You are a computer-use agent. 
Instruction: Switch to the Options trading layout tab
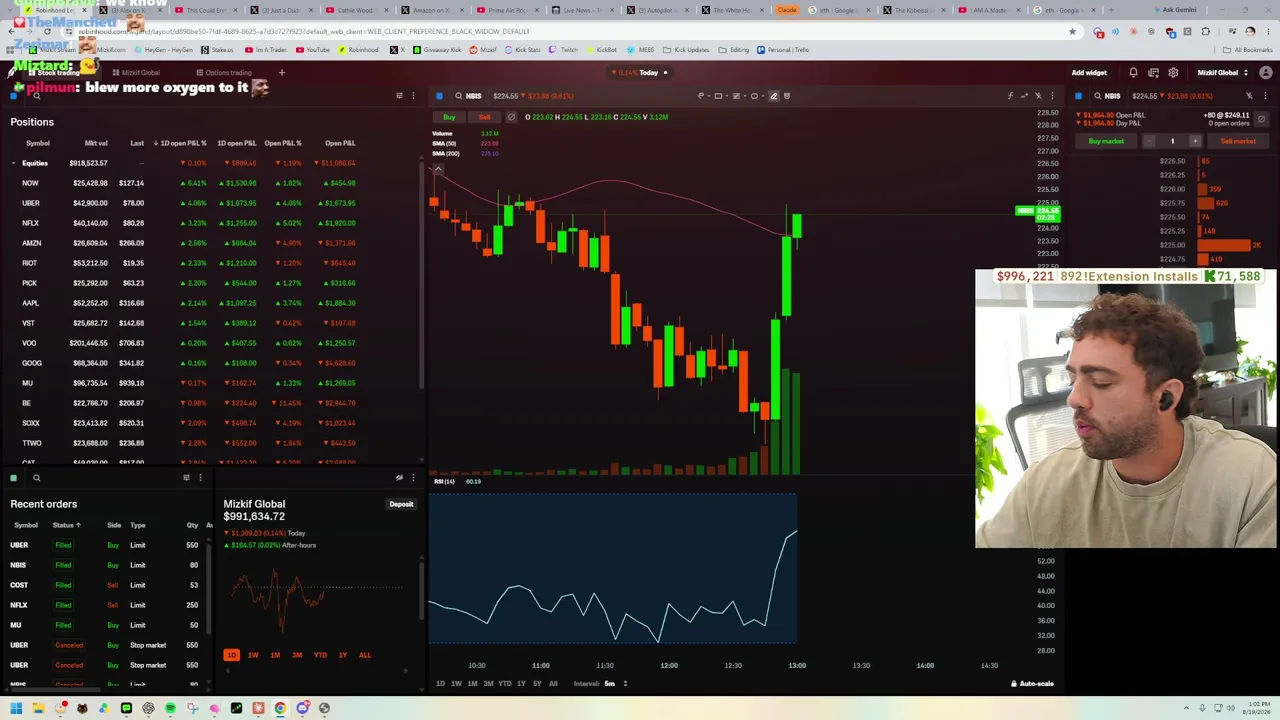click(224, 73)
